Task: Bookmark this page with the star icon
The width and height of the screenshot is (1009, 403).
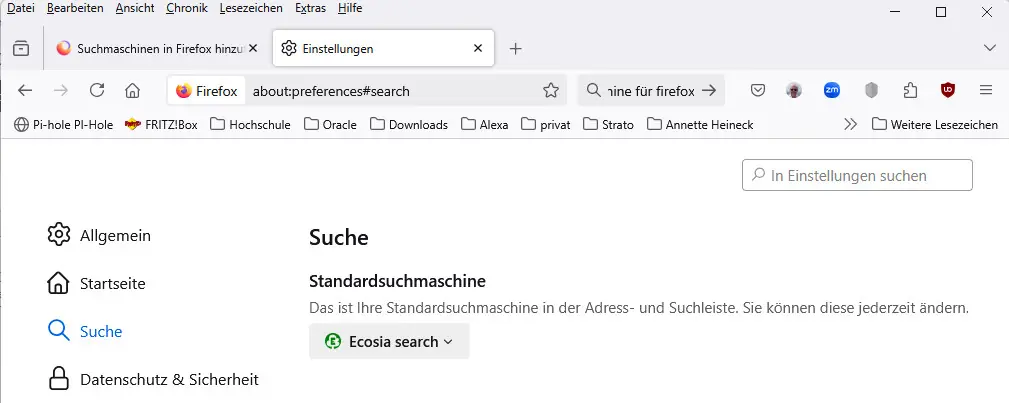Action: [x=551, y=91]
